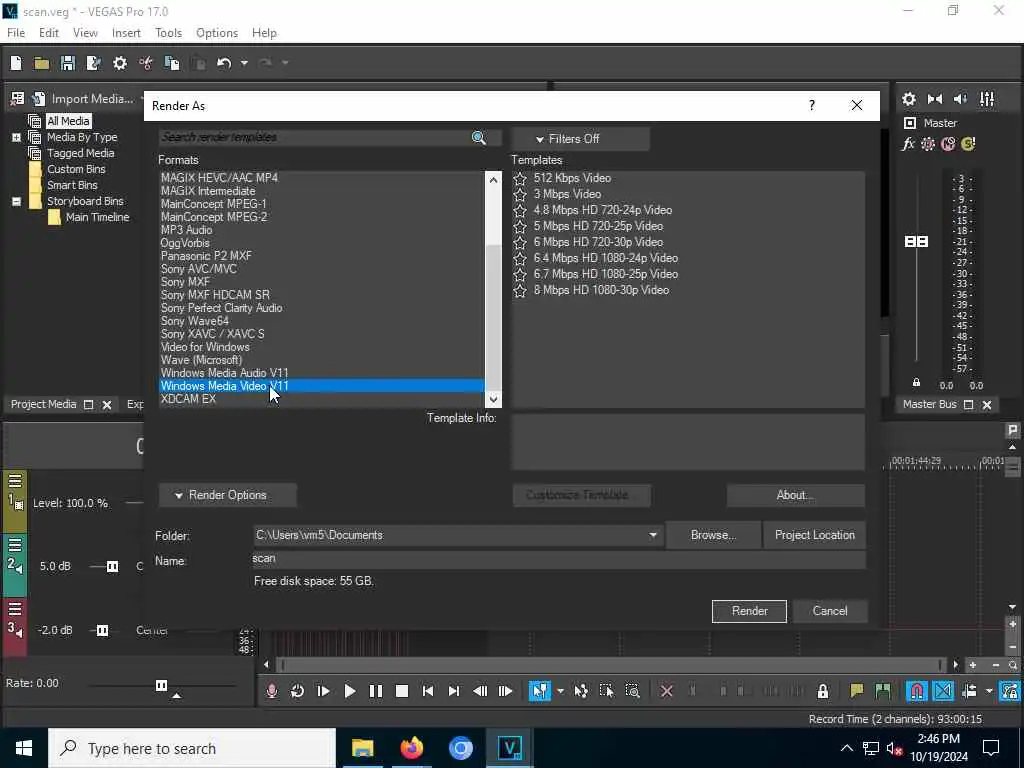Click the Render button
Viewport: 1024px width, 768px height.
pyautogui.click(x=749, y=611)
